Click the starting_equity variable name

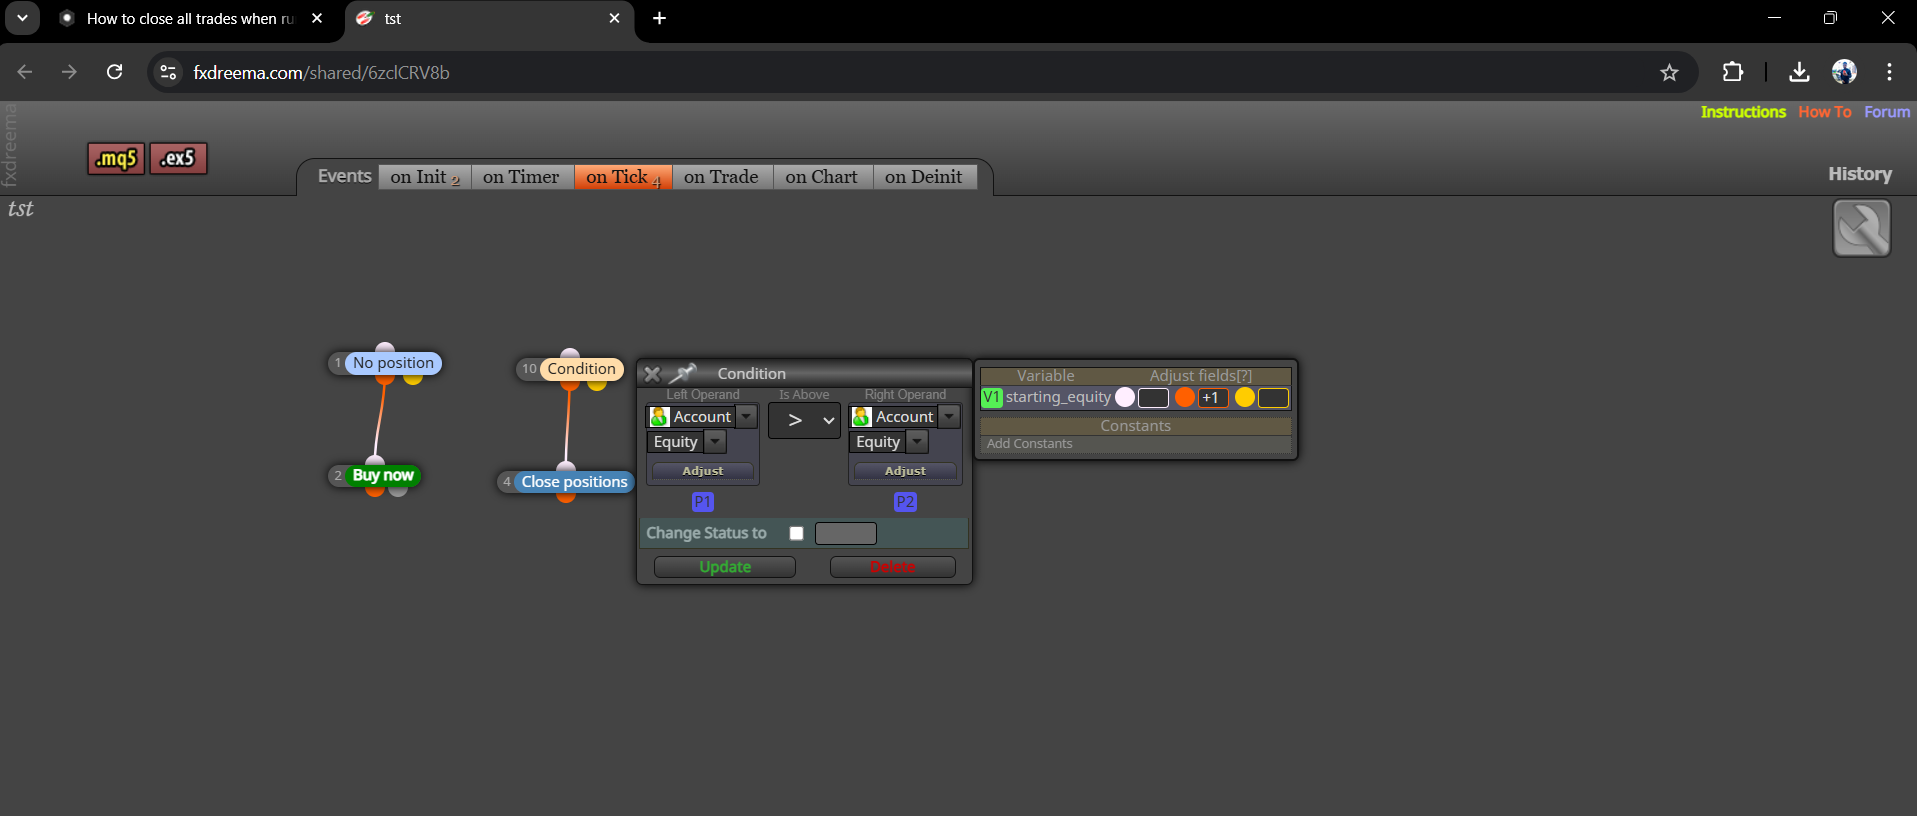point(1058,397)
